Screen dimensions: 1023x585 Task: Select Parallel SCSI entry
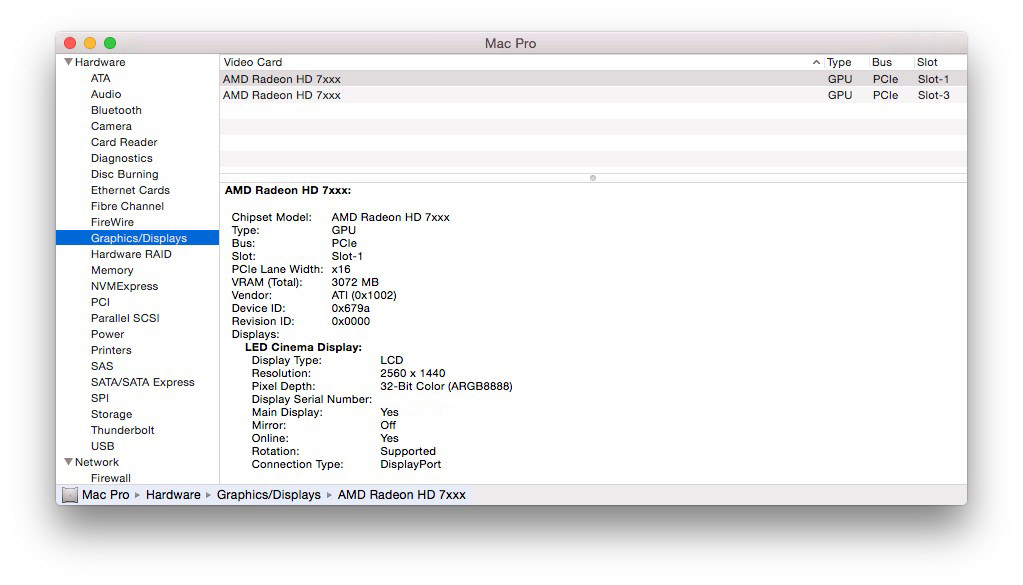coord(125,318)
